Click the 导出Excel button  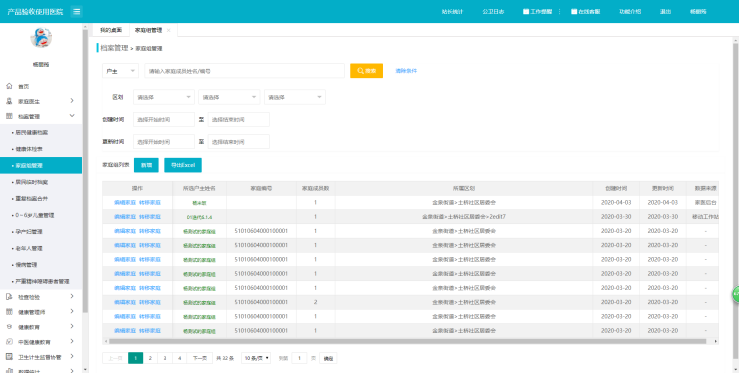click(183, 165)
